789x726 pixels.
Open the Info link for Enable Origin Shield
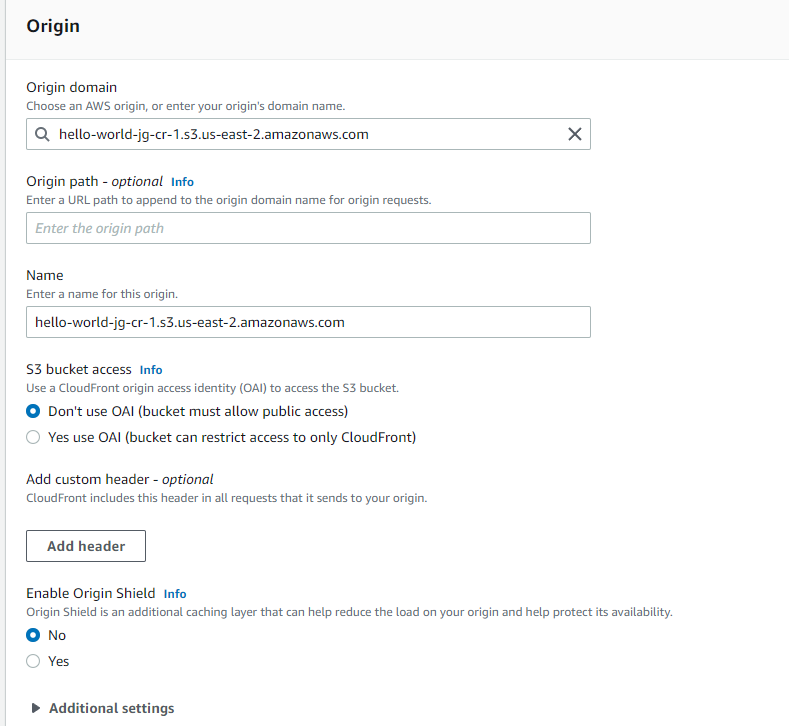click(175, 594)
